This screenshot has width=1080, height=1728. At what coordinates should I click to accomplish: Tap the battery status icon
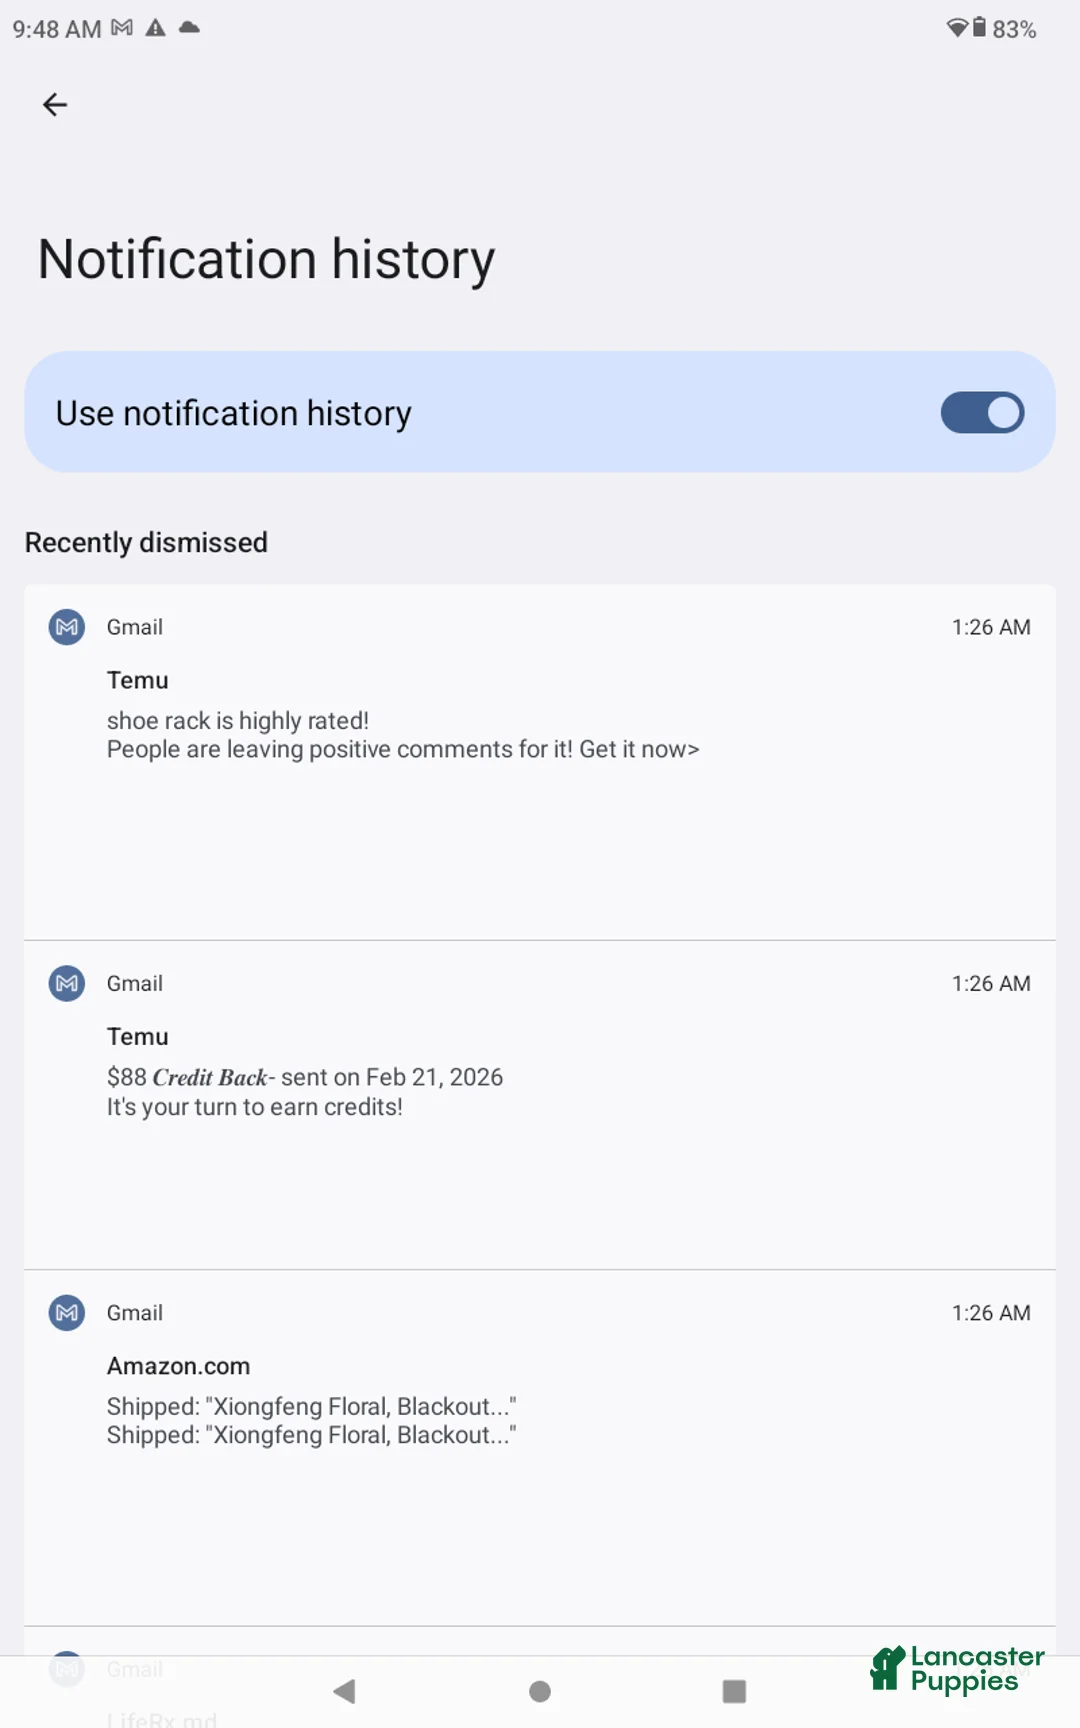979,28
